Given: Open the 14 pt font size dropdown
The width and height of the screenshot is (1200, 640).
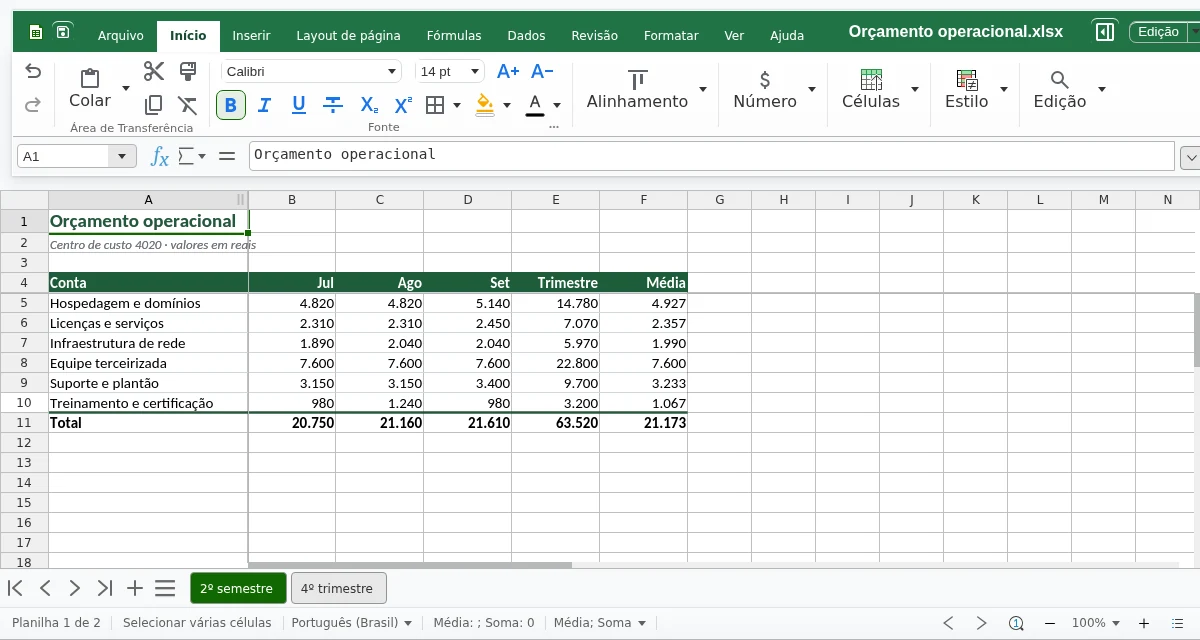Looking at the screenshot, I should (475, 71).
